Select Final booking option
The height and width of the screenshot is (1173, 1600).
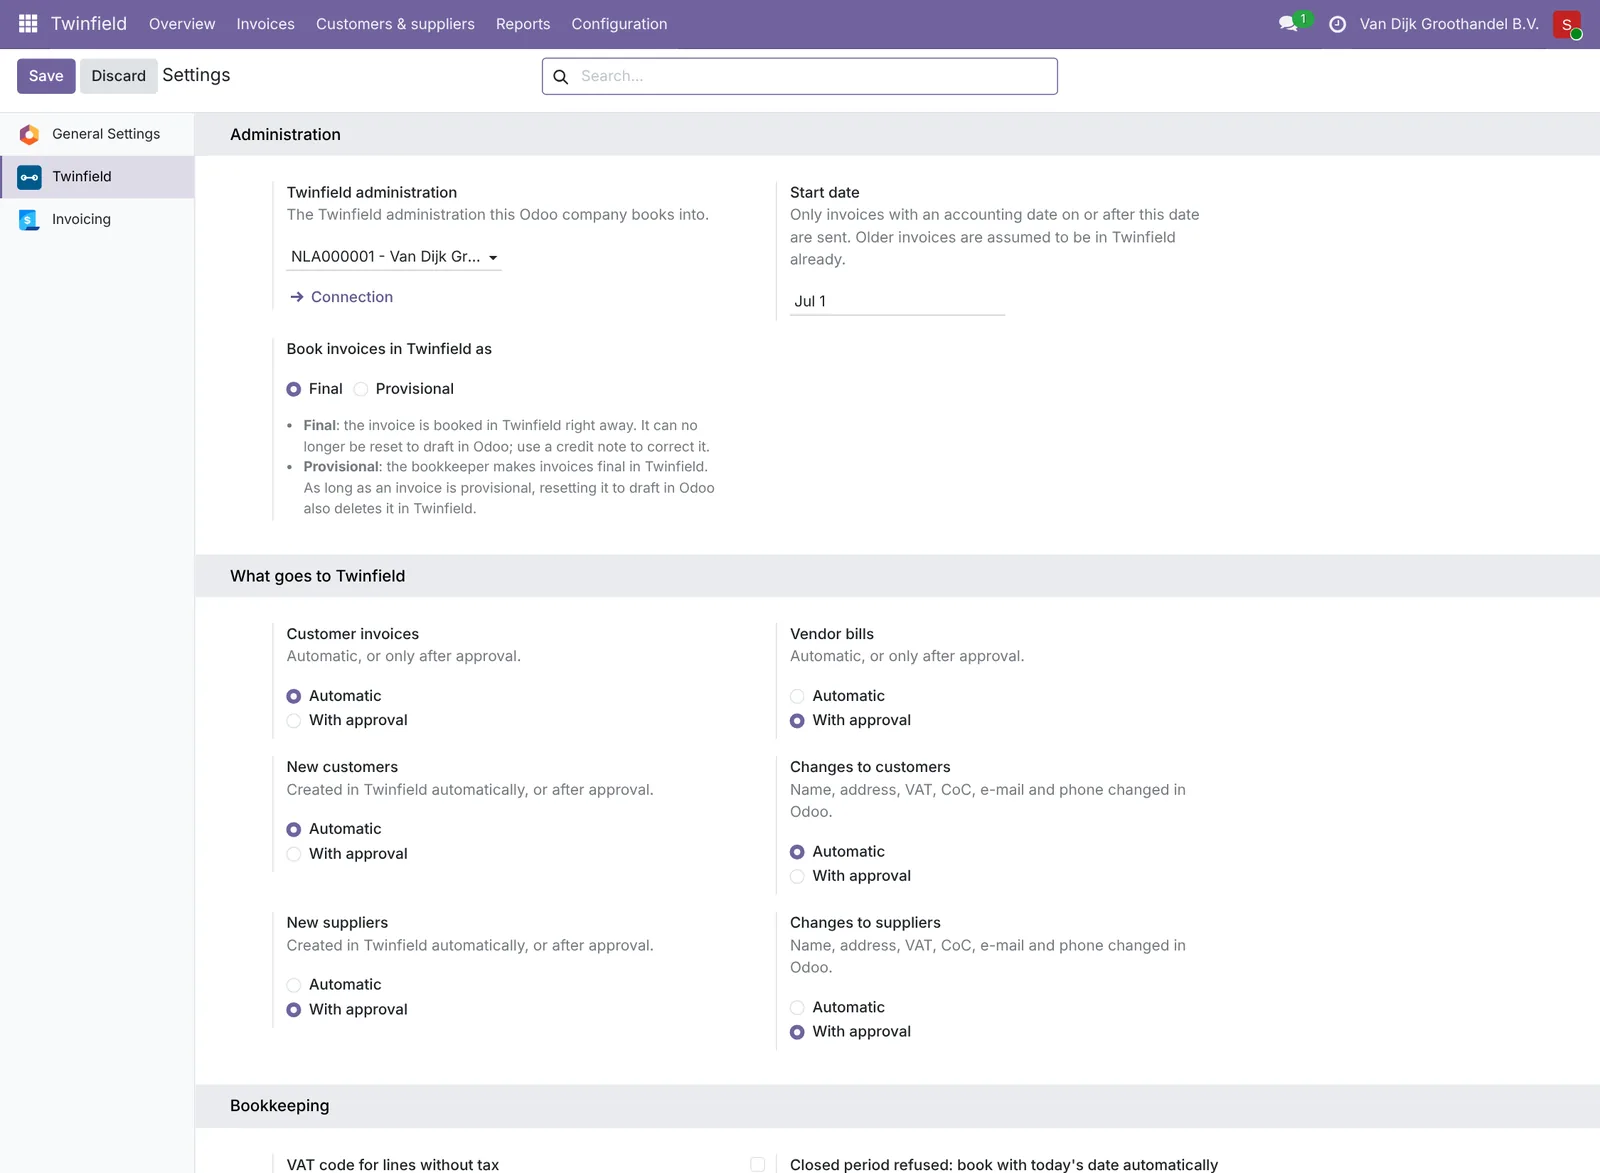pyautogui.click(x=294, y=389)
